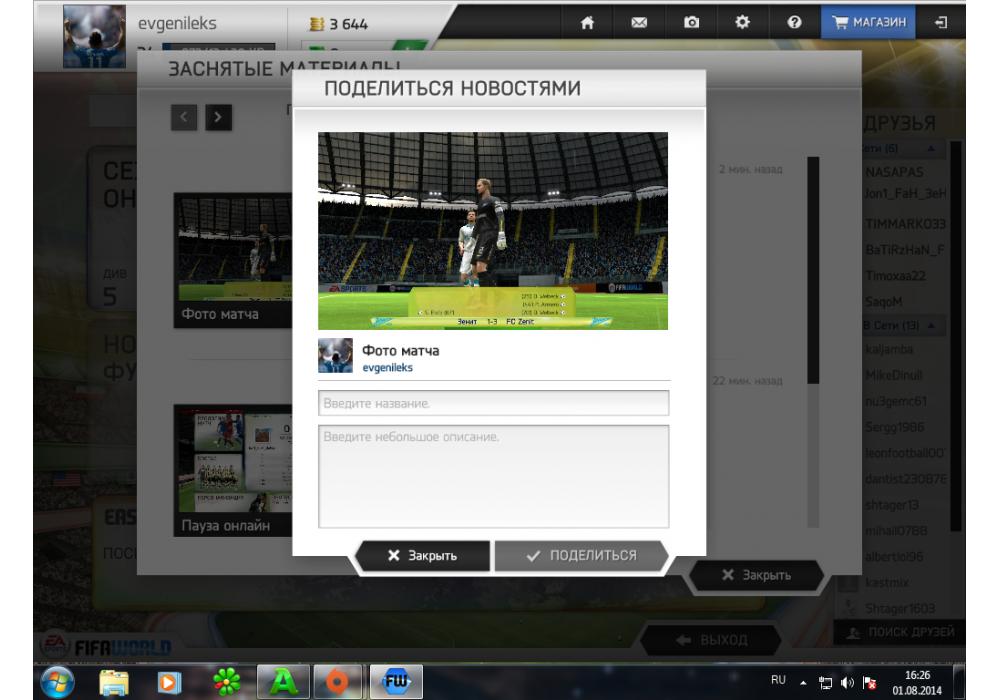Click the FIFA World logo
This screenshot has width=1000, height=700.
click(x=107, y=645)
